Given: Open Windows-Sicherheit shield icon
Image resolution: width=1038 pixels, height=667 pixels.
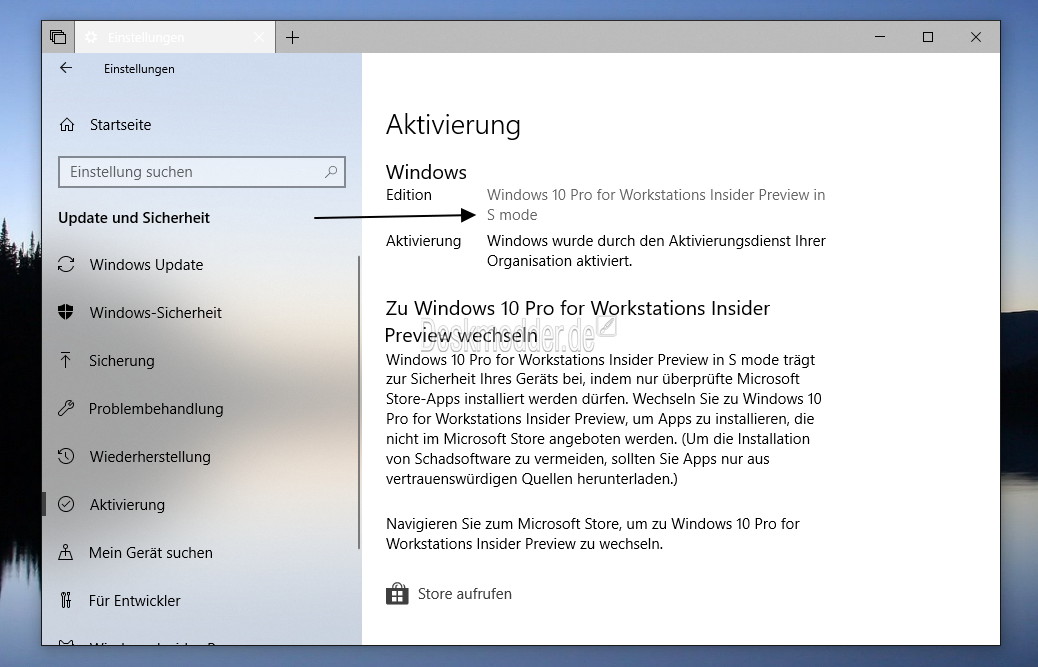Looking at the screenshot, I should [66, 312].
